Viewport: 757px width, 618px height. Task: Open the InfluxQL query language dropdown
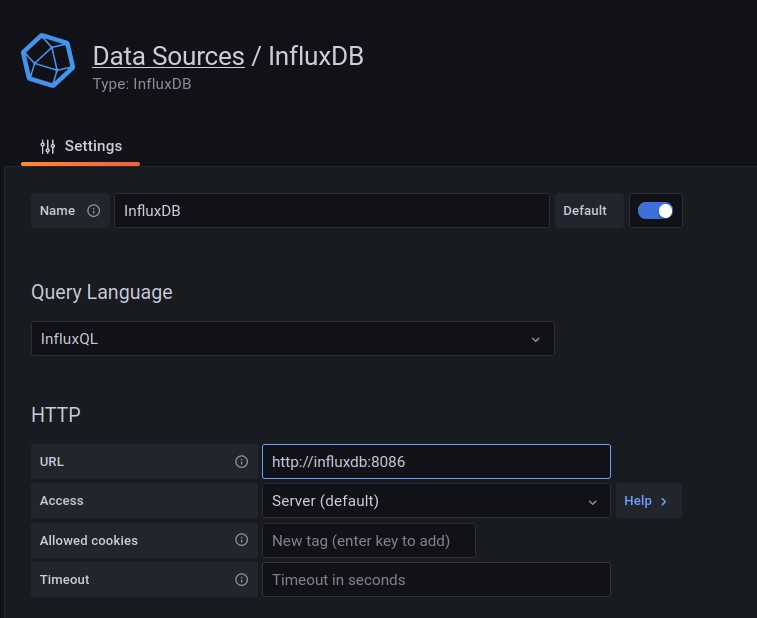(x=292, y=339)
